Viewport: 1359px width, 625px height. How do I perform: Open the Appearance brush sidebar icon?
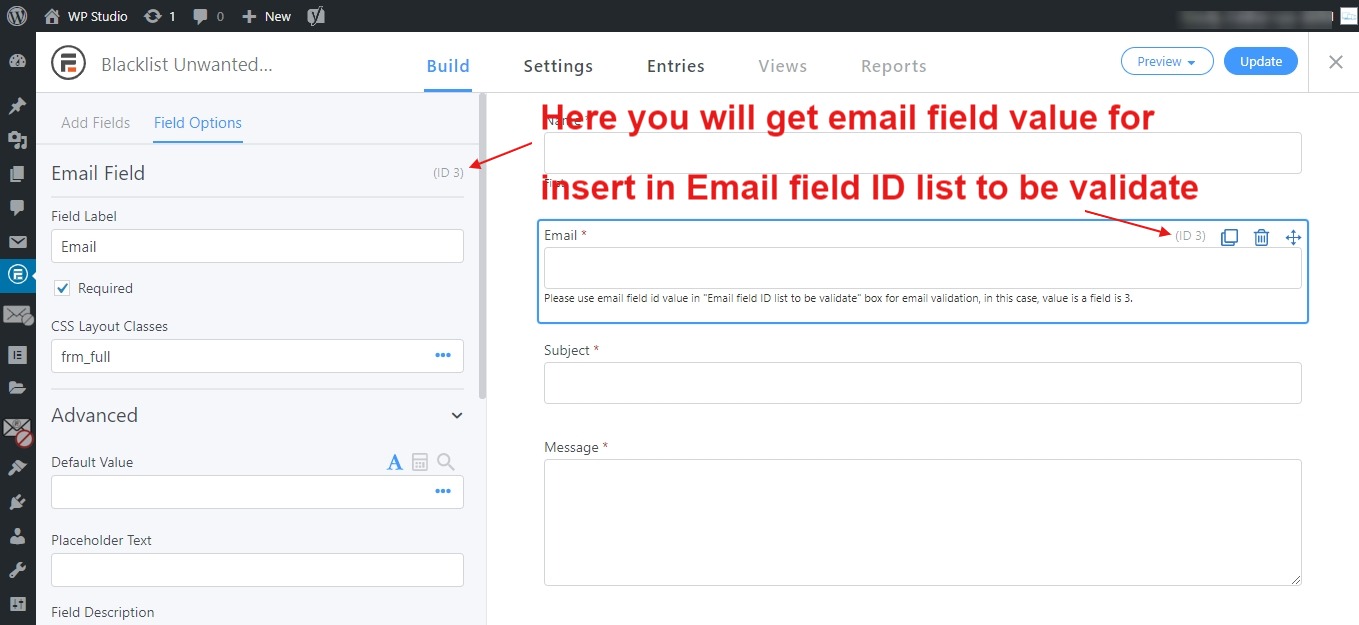point(17,468)
